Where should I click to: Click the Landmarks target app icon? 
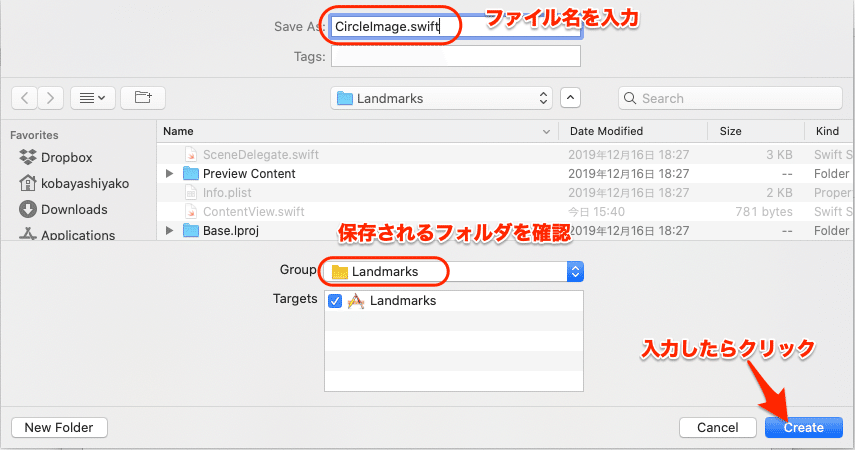coord(356,301)
